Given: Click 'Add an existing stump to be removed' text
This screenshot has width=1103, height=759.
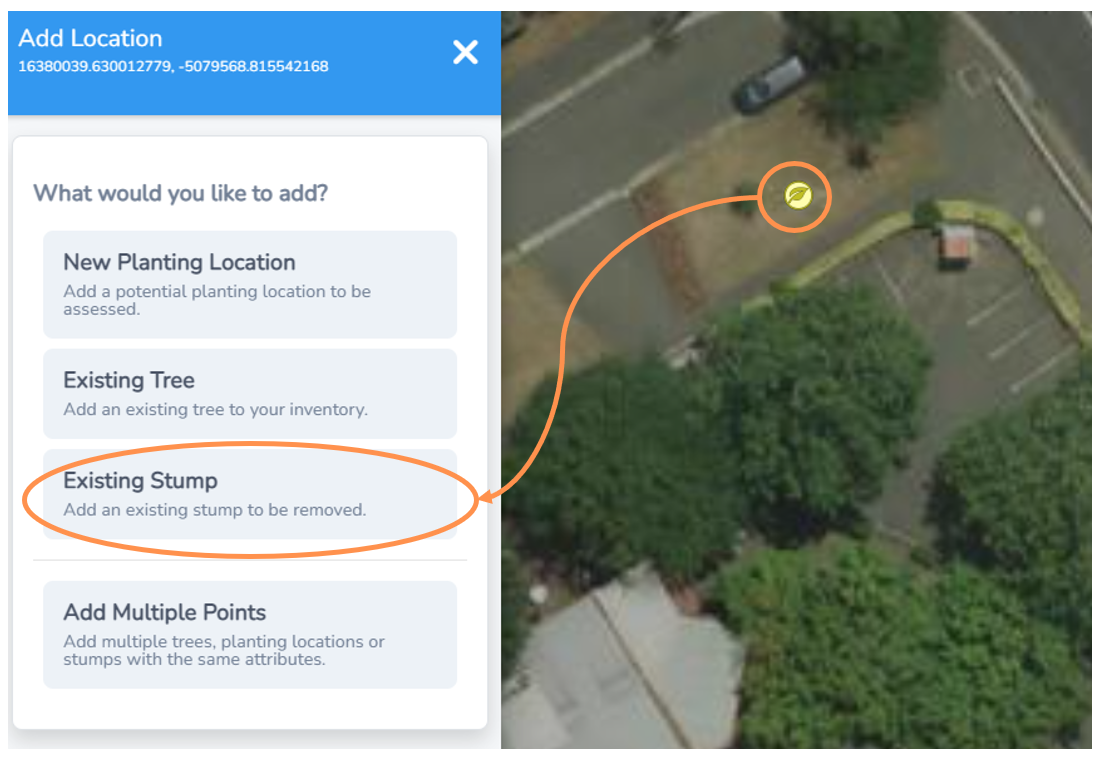Looking at the screenshot, I should [215, 510].
